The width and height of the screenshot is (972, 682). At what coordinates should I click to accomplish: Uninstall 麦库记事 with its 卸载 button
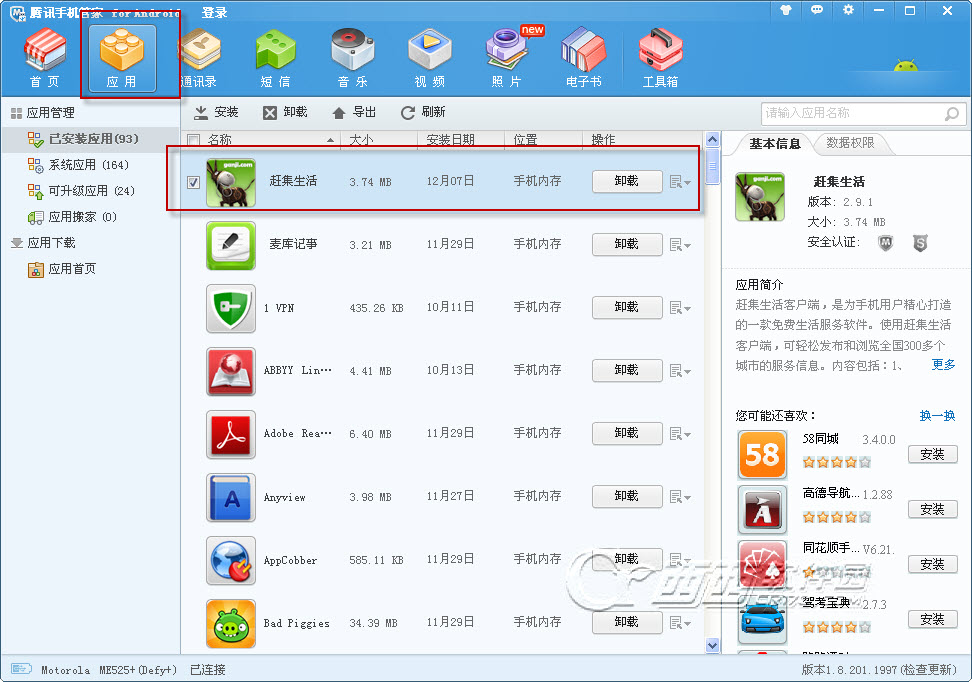pyautogui.click(x=627, y=244)
